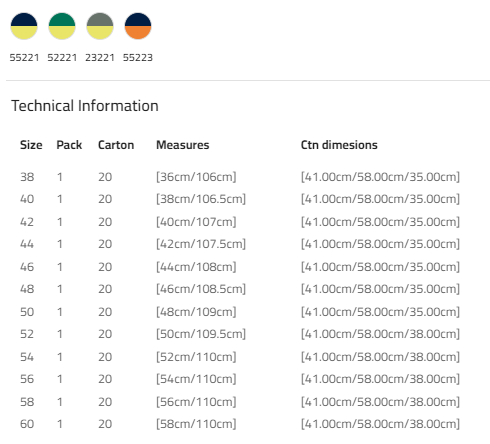Viewport: 490px width, 444px height.
Task: Click the Measures column header
Action: (x=183, y=145)
